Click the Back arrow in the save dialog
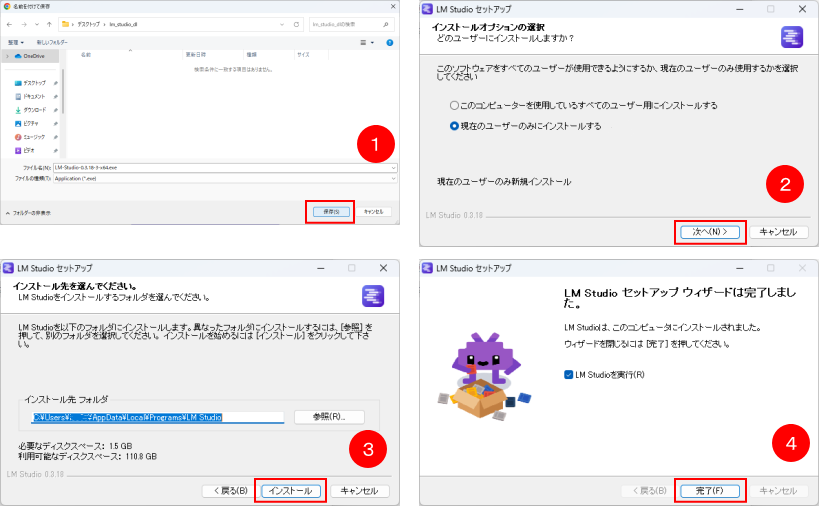 tap(9, 25)
